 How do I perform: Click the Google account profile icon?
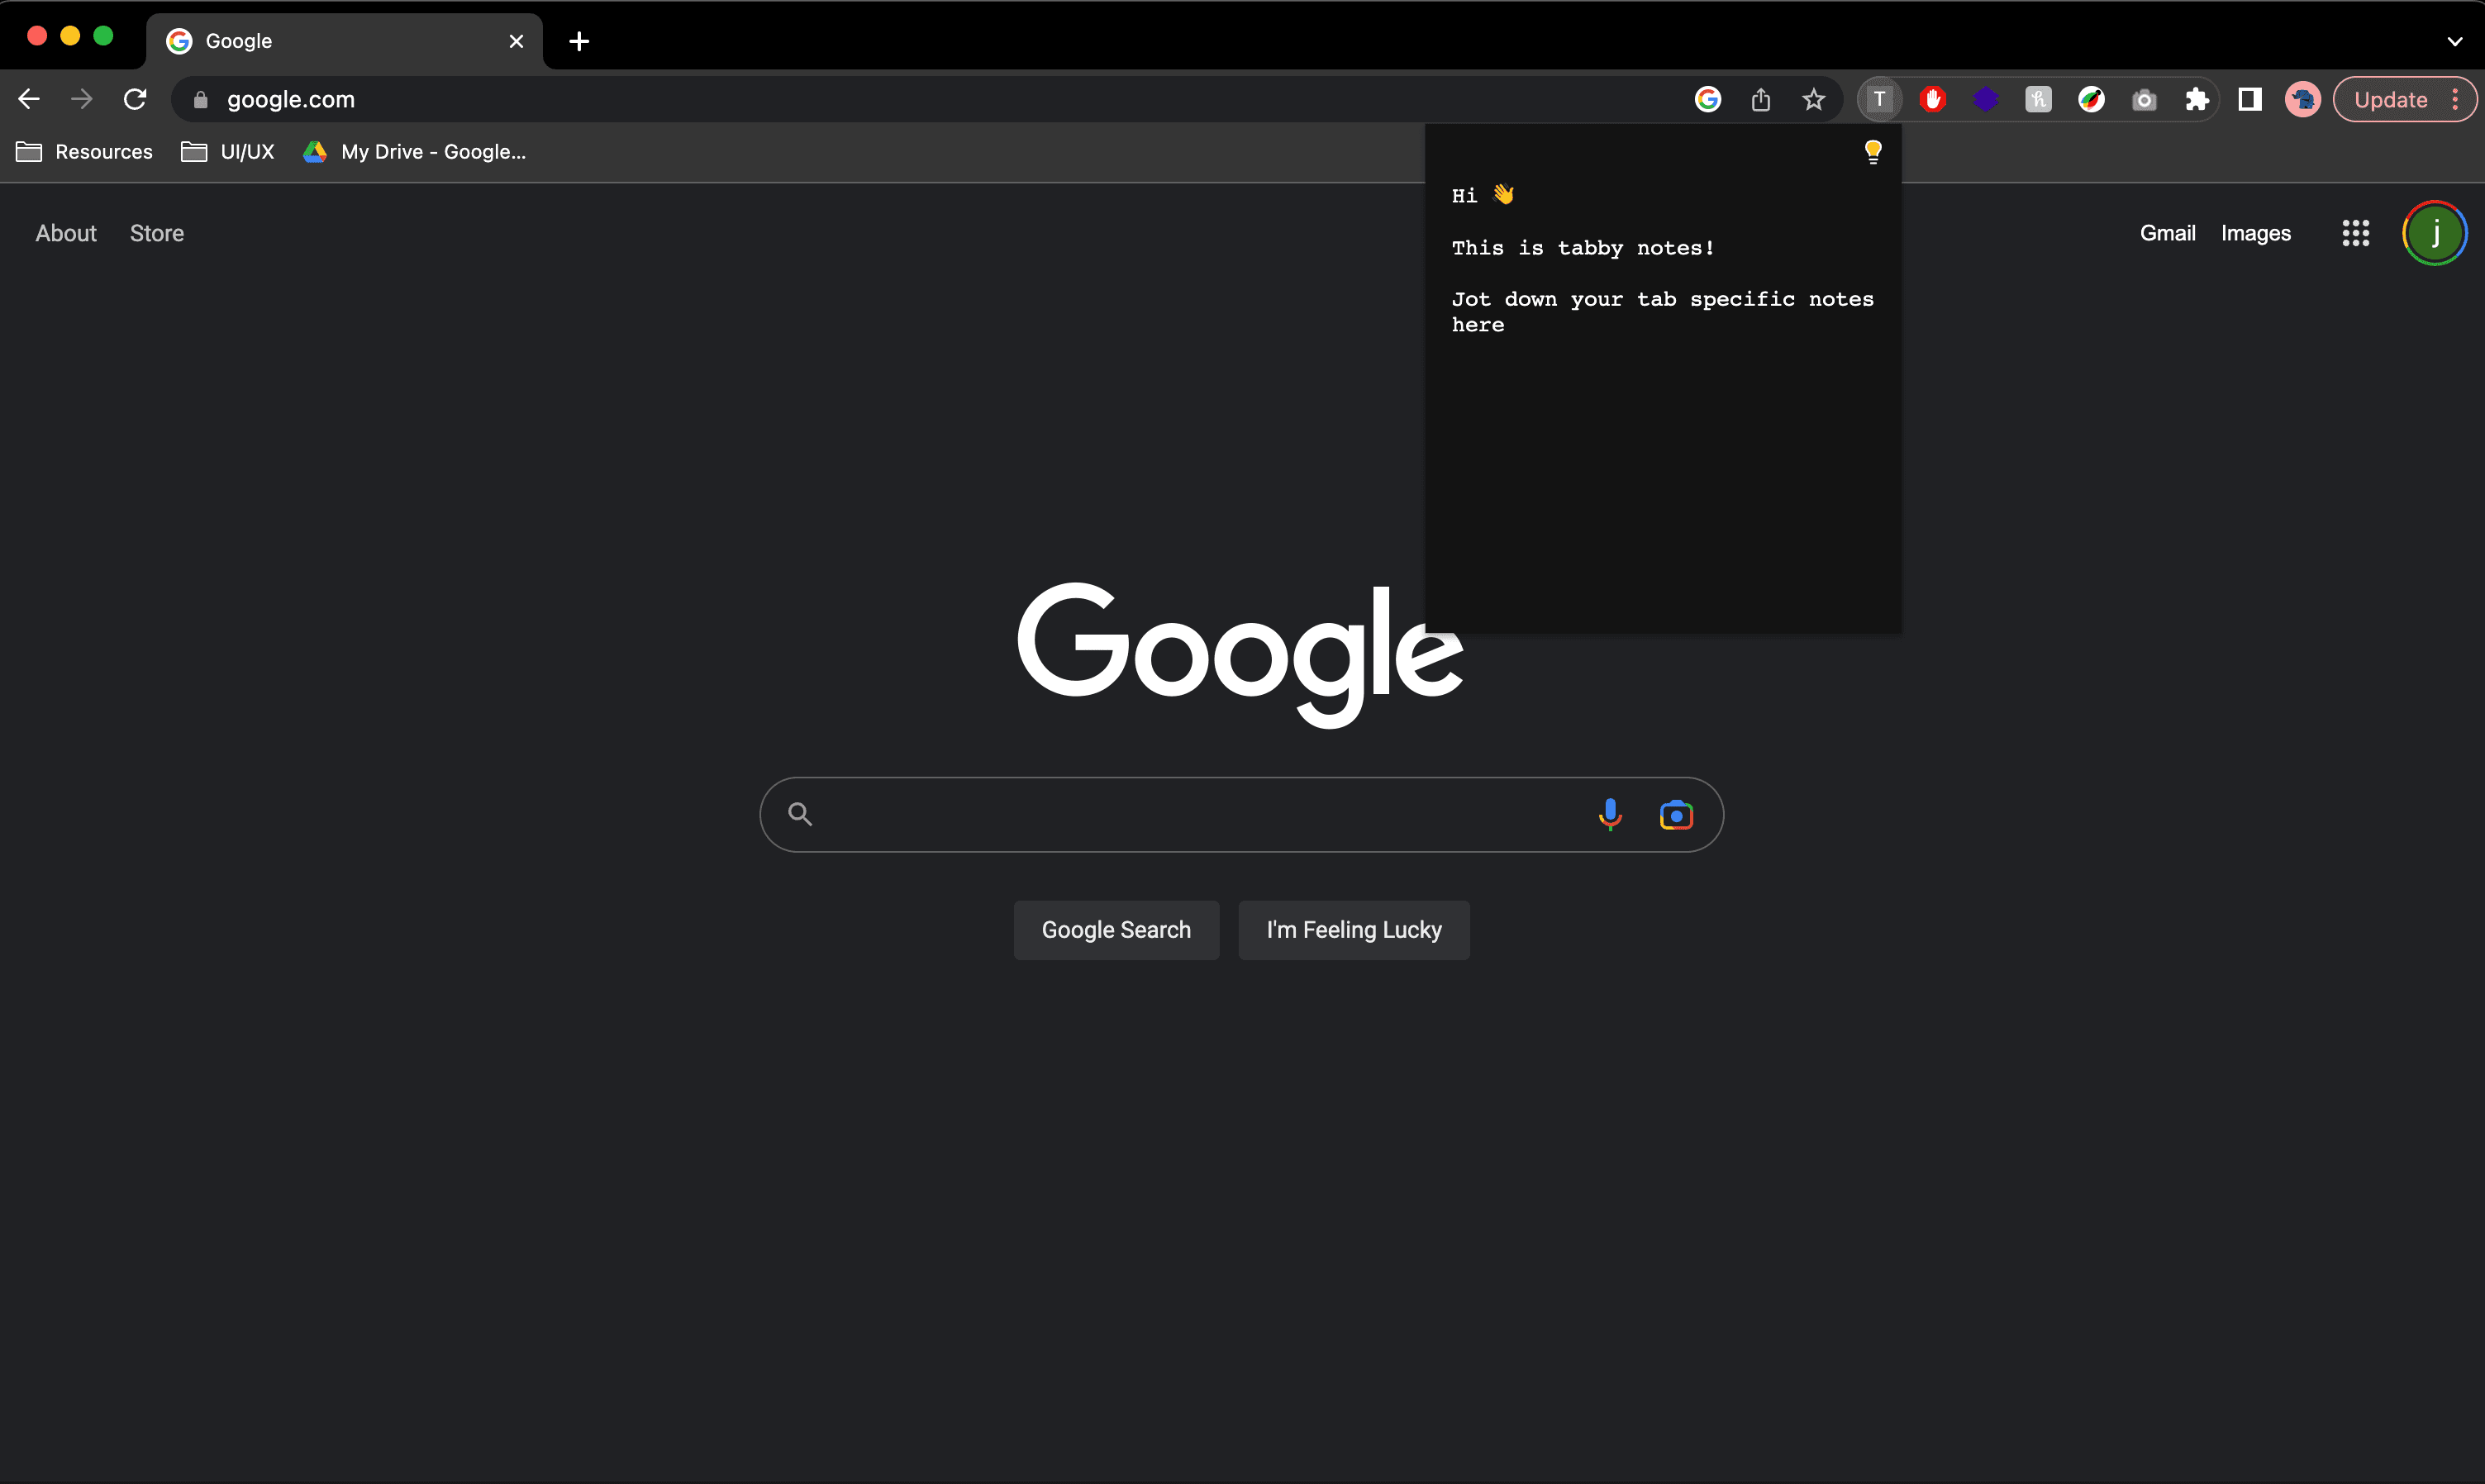(x=2434, y=231)
